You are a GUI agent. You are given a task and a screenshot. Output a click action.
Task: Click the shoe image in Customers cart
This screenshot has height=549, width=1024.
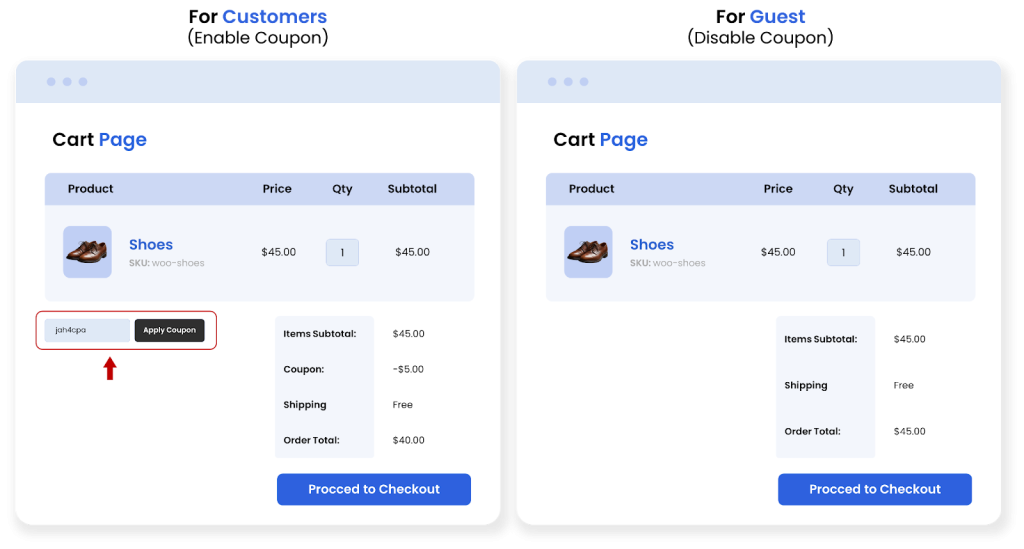pos(87,252)
